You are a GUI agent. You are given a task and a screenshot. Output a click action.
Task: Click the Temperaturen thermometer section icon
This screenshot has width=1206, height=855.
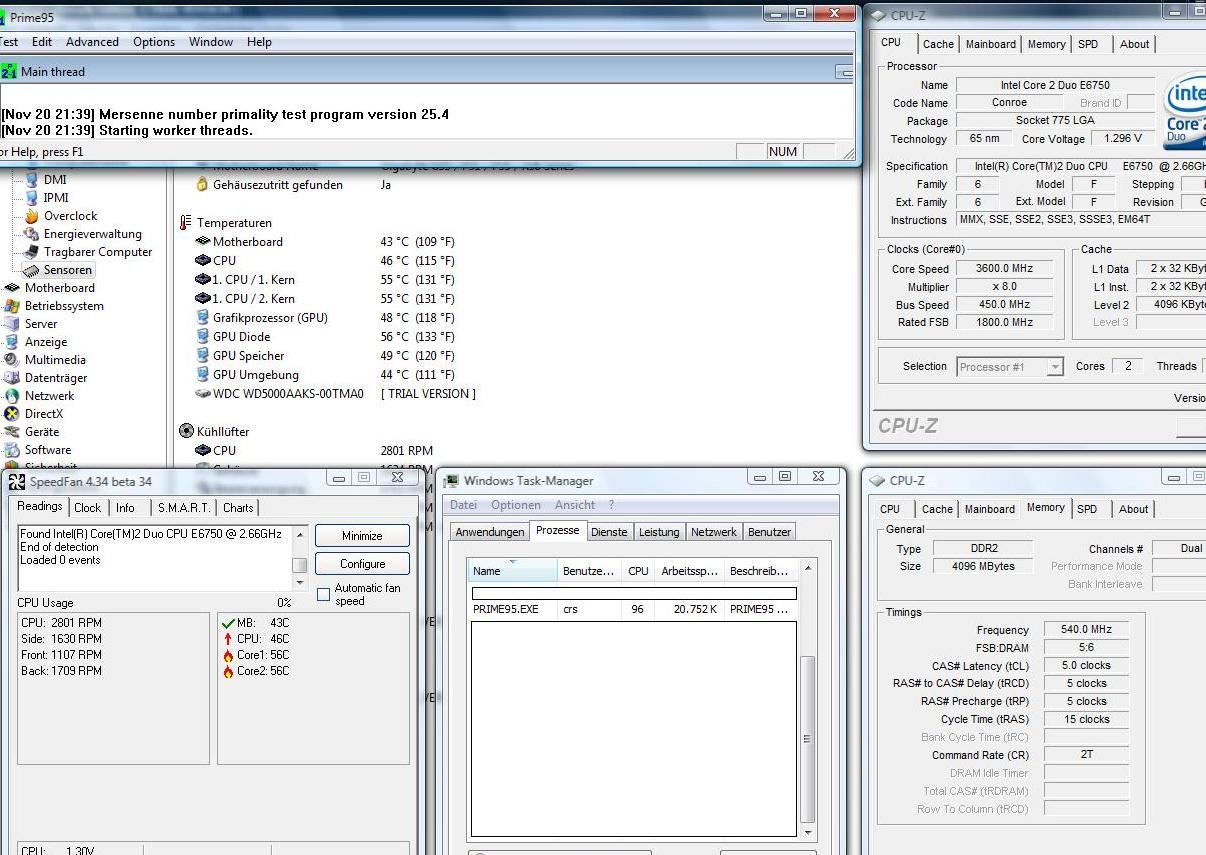tap(185, 223)
